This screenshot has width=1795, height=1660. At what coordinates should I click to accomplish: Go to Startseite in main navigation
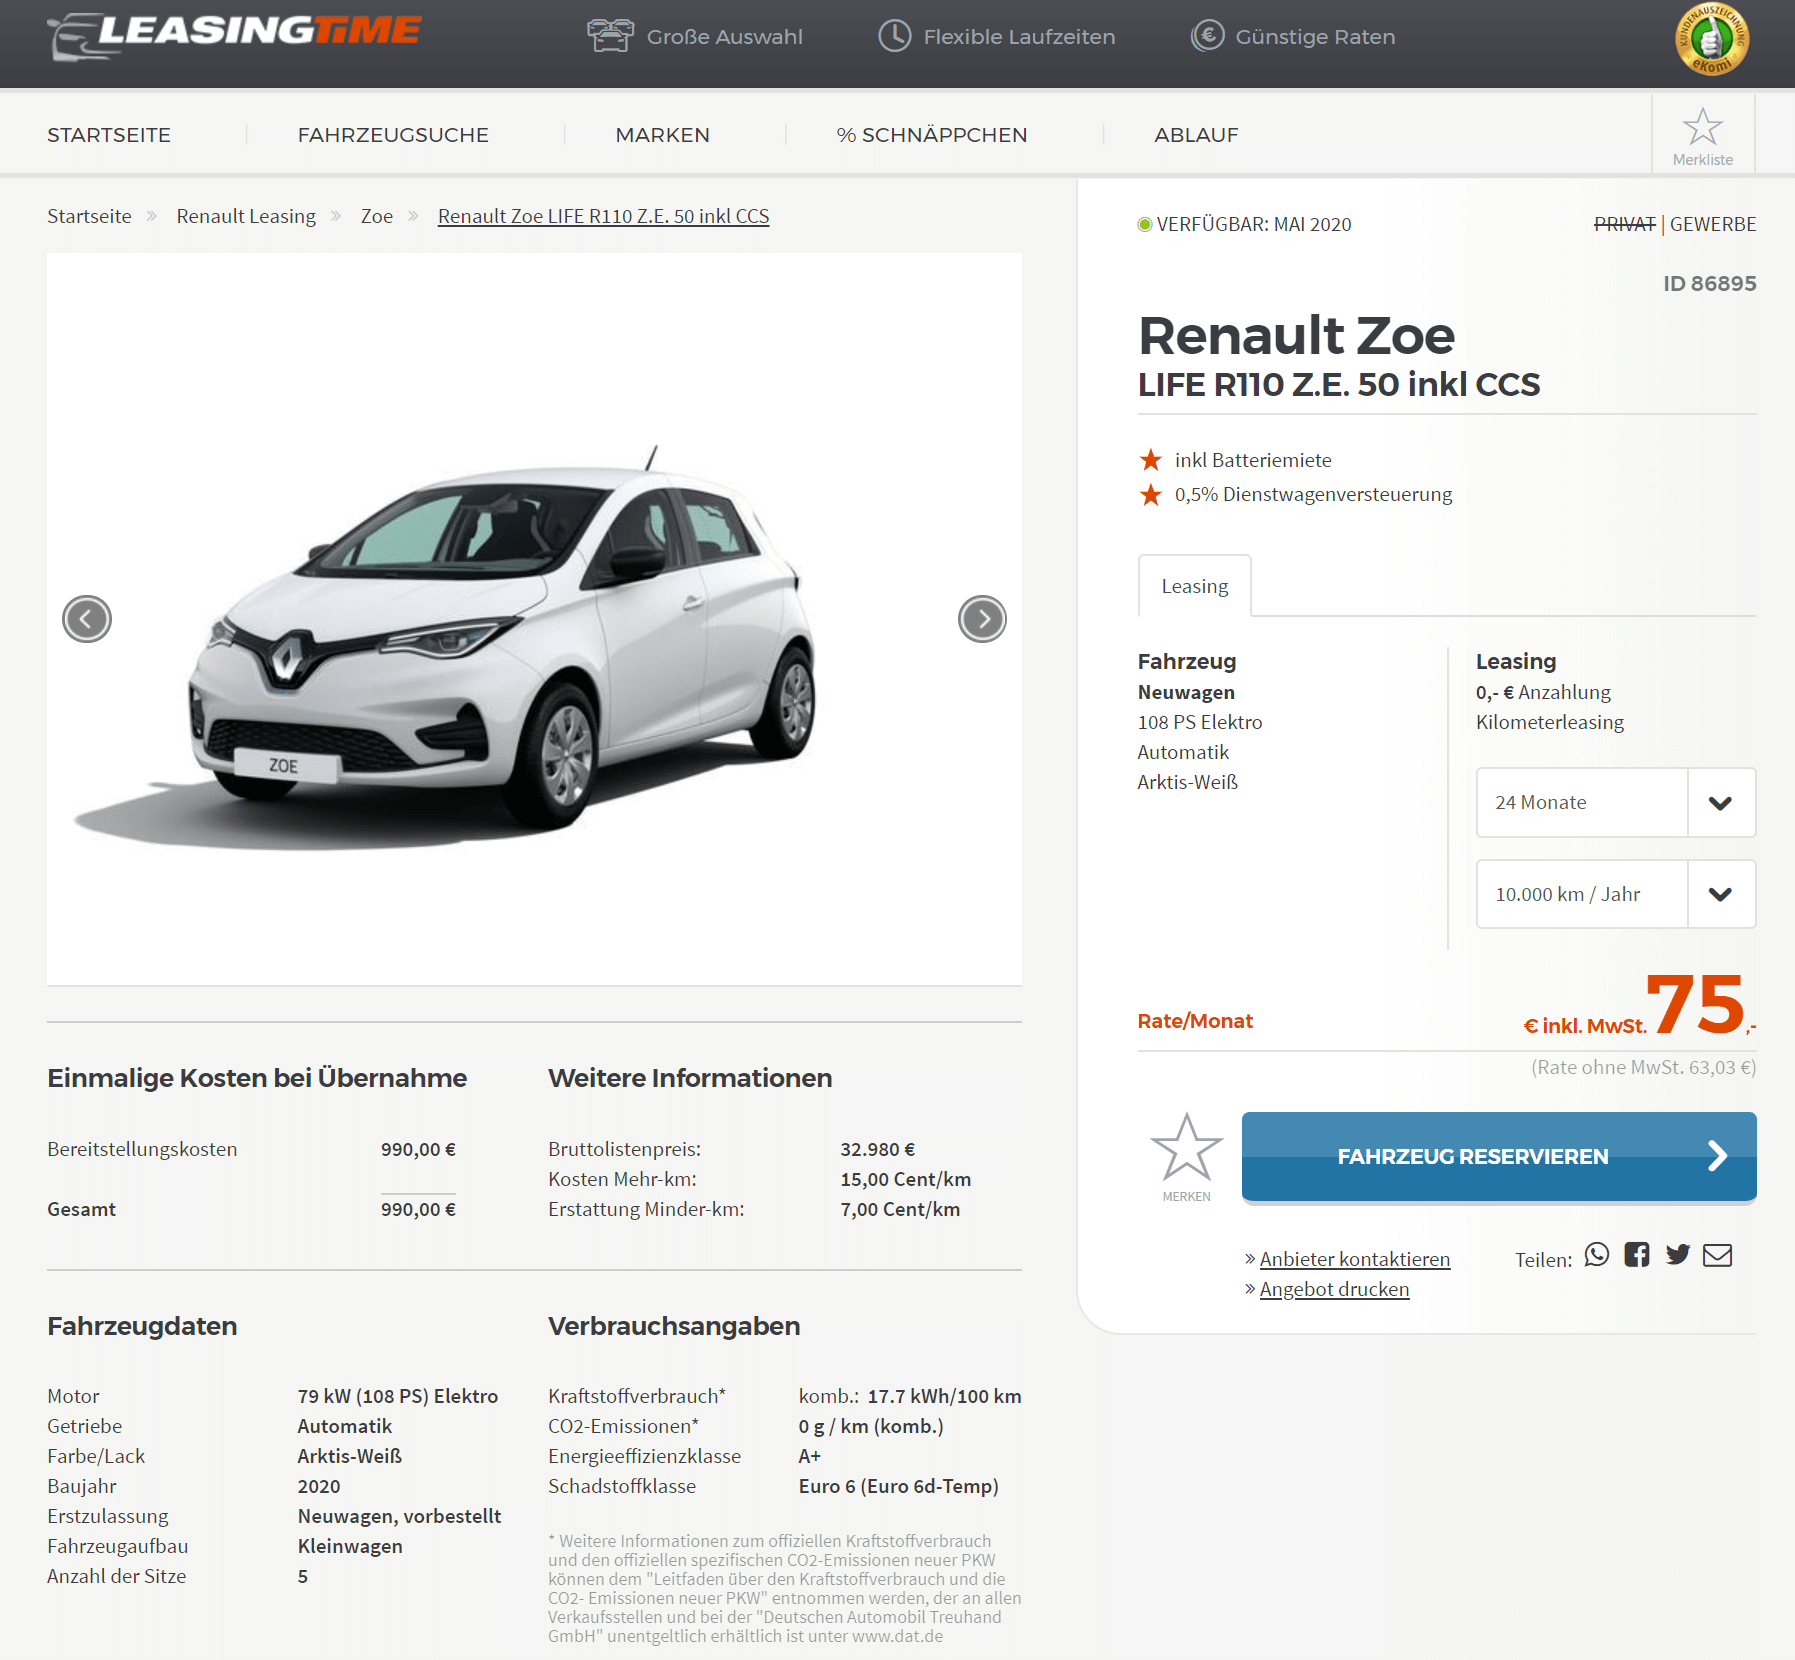[x=109, y=135]
